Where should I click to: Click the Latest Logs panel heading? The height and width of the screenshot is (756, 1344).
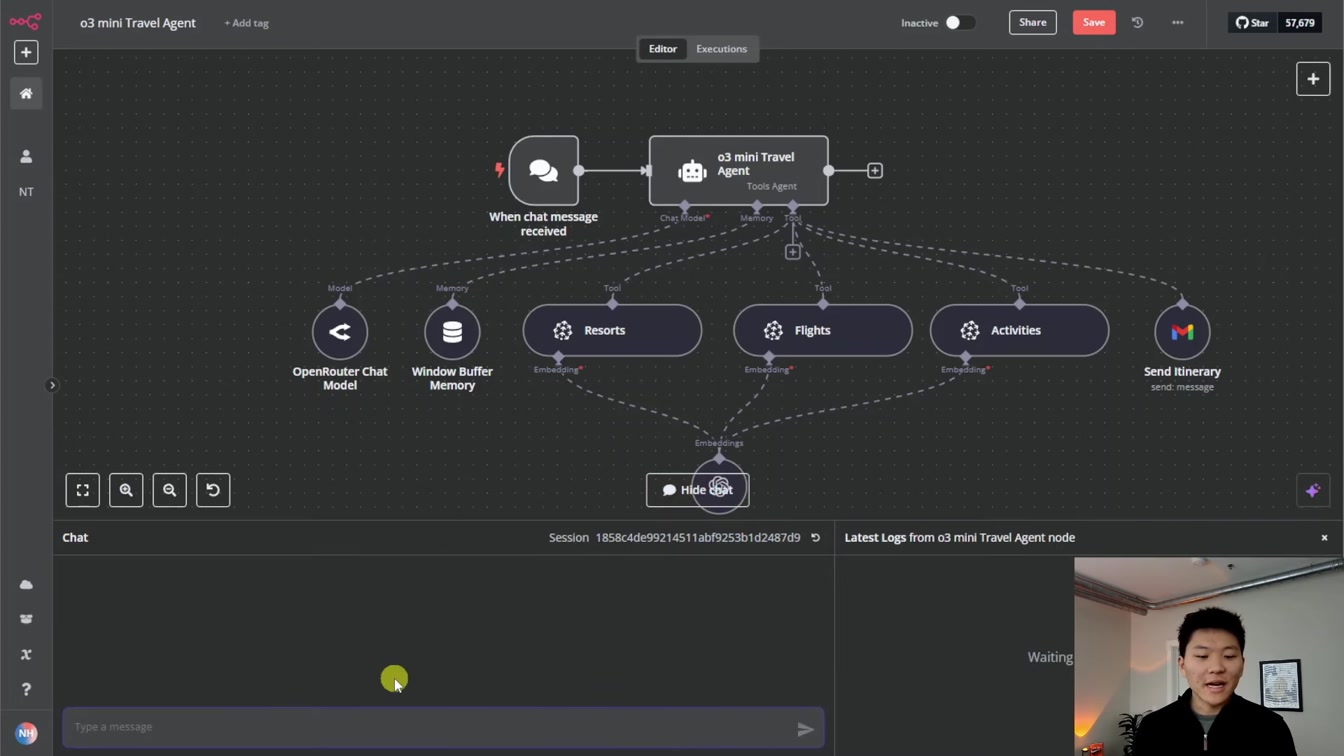point(960,538)
